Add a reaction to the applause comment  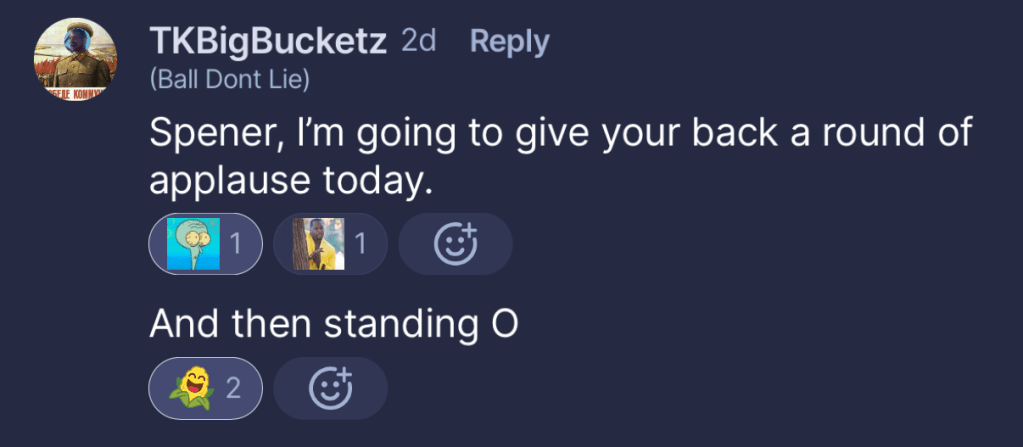455,244
